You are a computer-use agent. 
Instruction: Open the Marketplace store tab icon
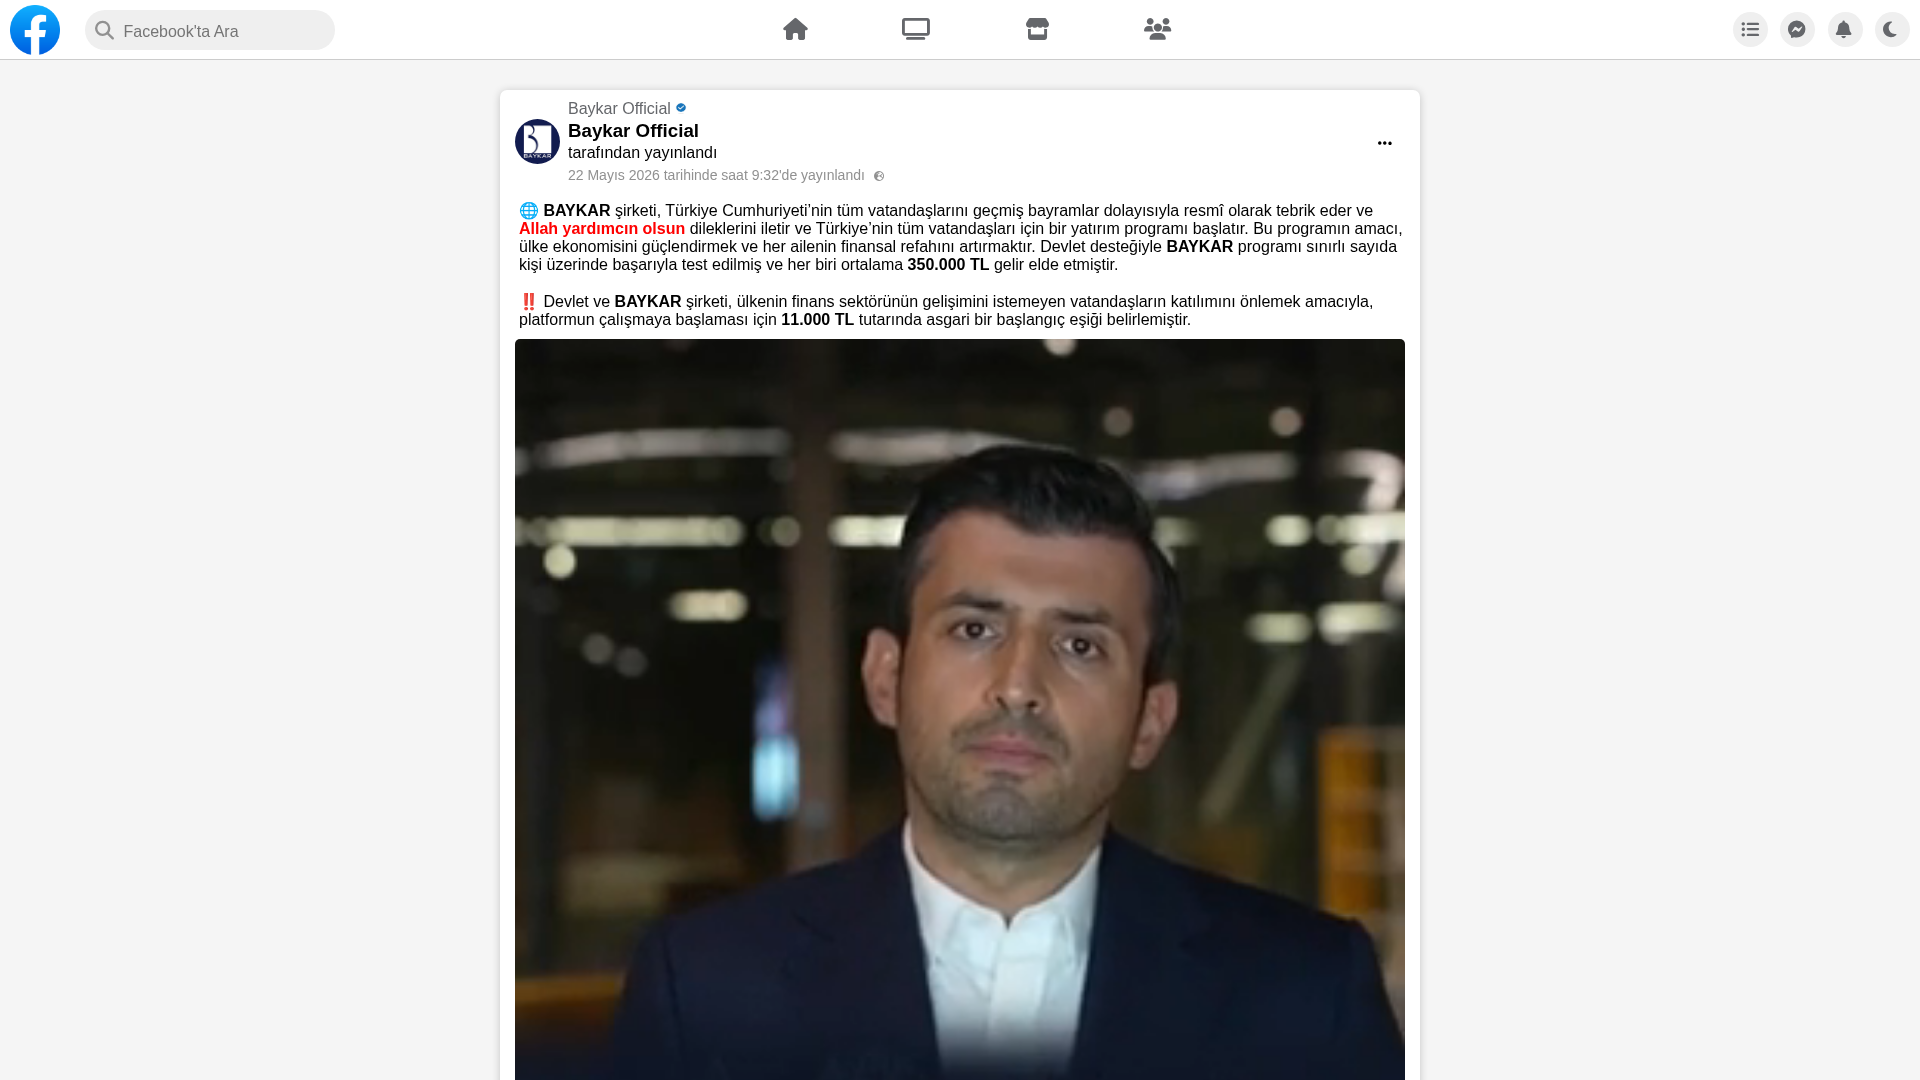1037,29
